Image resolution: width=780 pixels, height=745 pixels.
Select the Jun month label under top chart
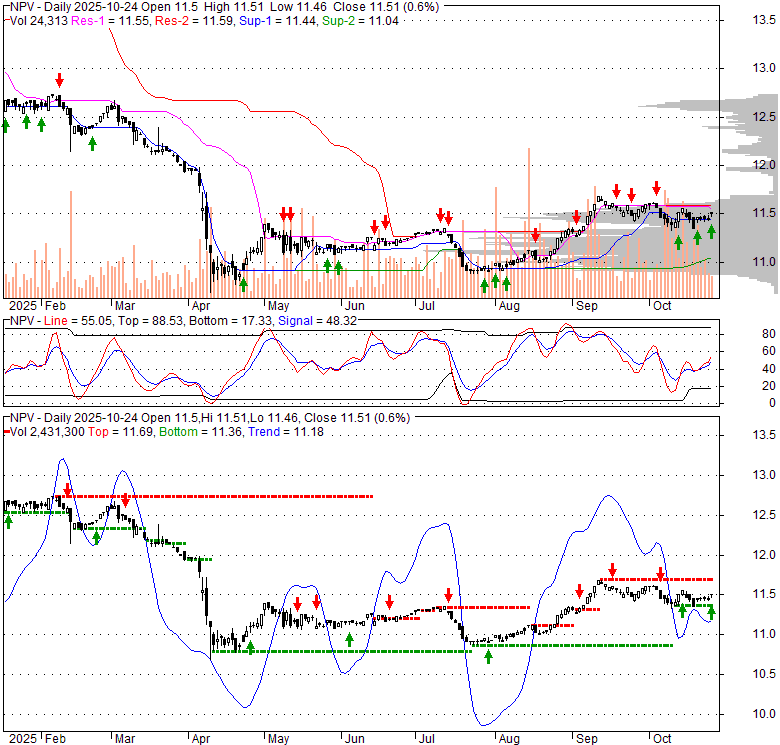point(355,305)
